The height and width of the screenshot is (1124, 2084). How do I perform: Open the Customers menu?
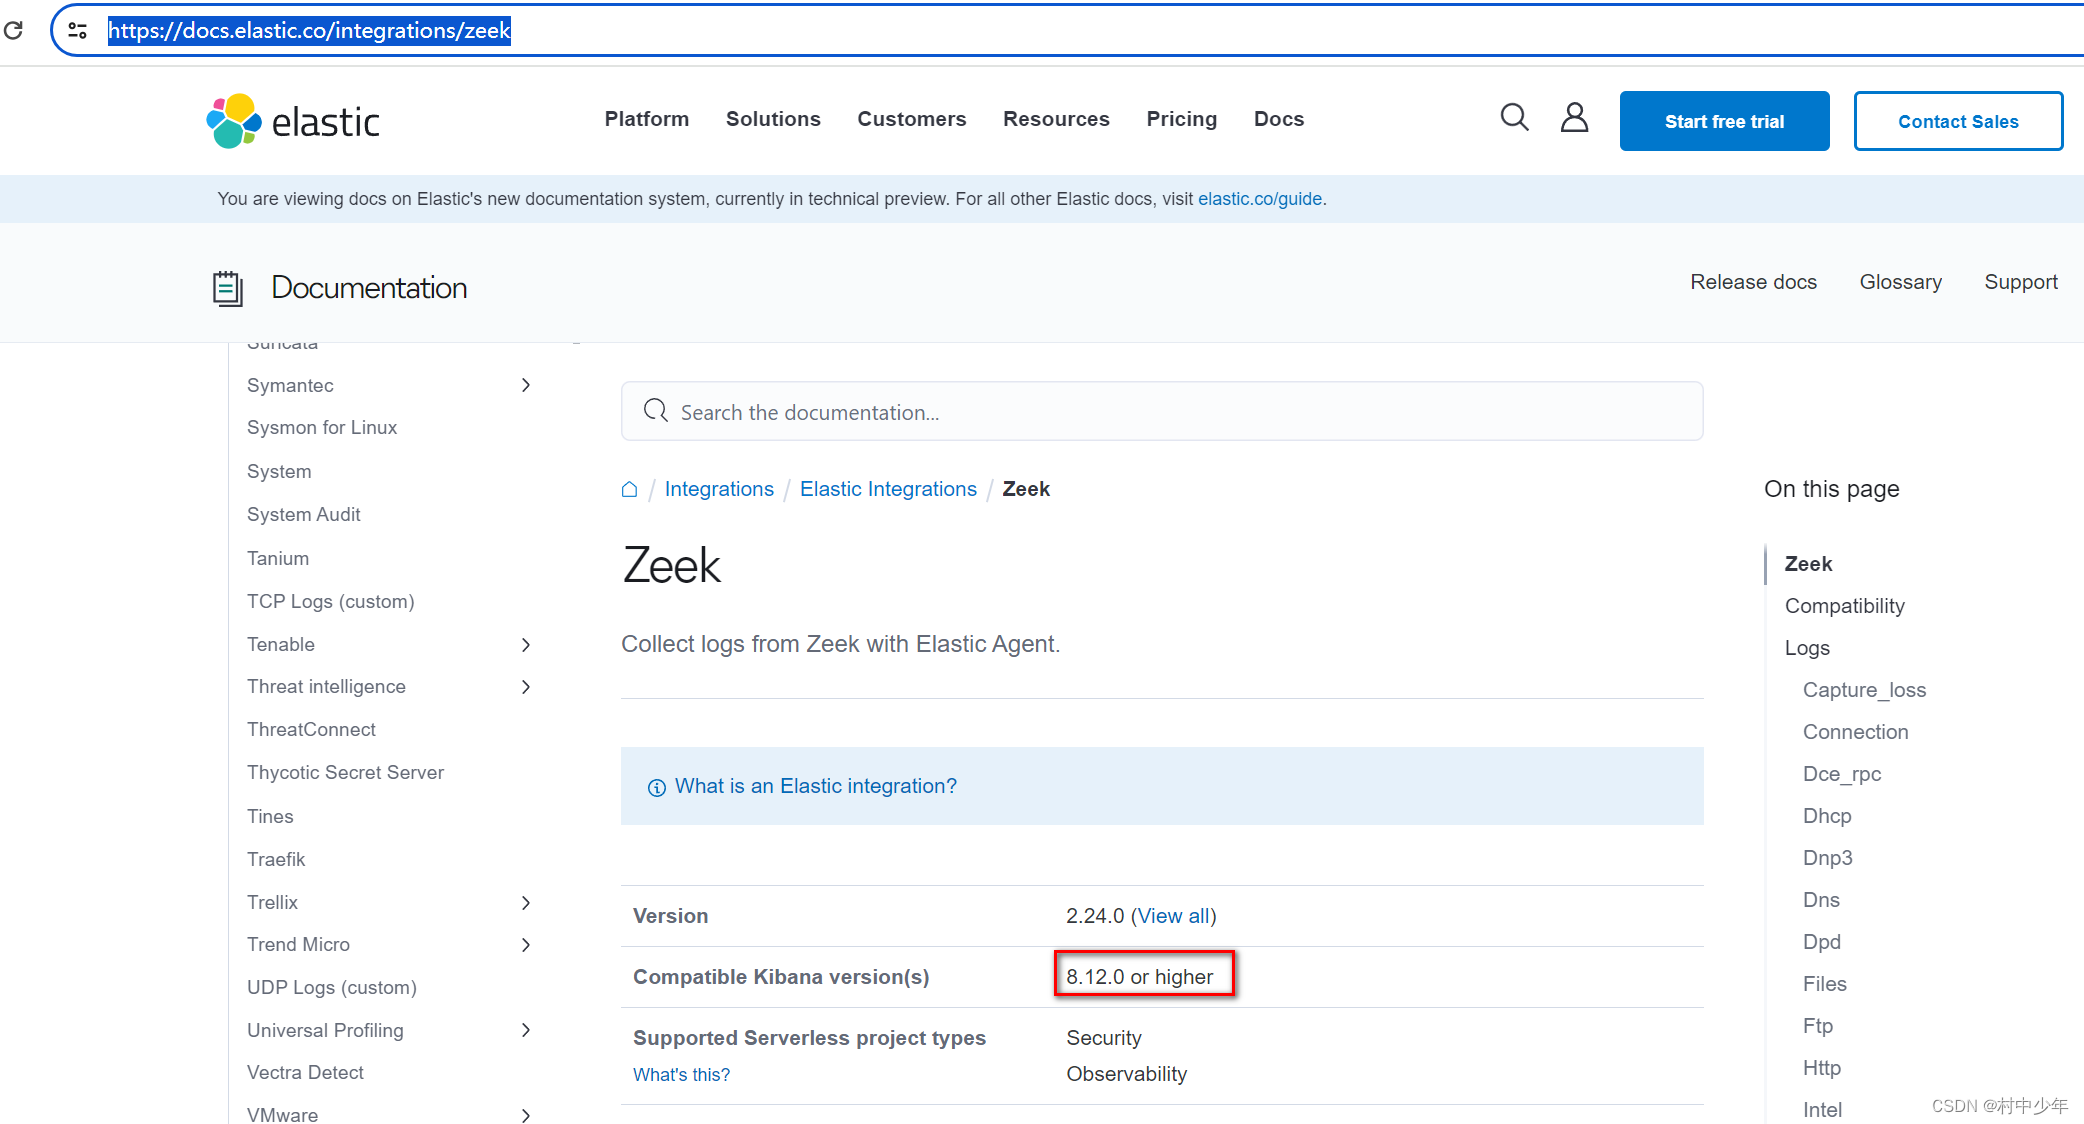point(912,119)
